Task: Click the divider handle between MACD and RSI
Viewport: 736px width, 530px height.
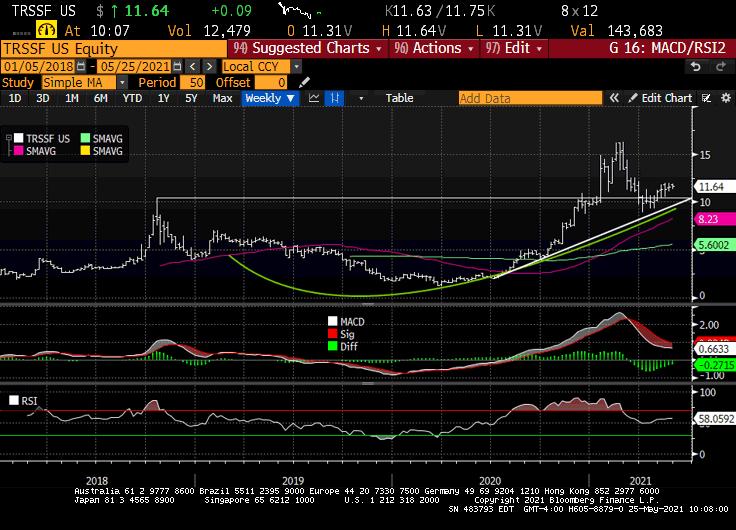Action: click(368, 383)
